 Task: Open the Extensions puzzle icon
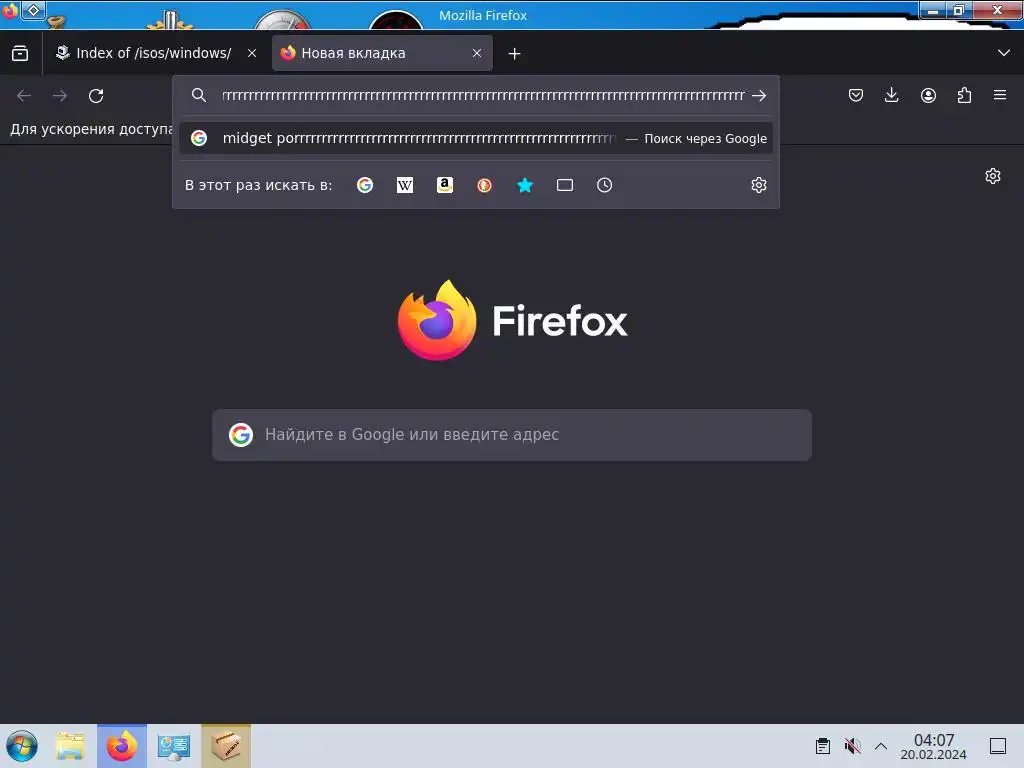tap(964, 95)
